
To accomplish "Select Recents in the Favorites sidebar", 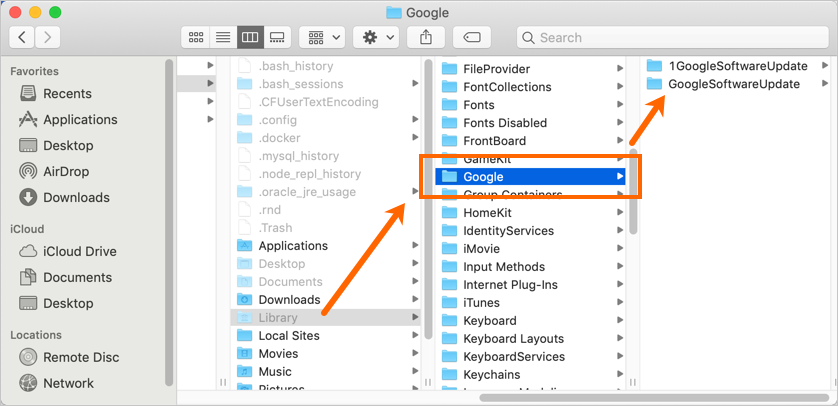I will coord(67,93).
